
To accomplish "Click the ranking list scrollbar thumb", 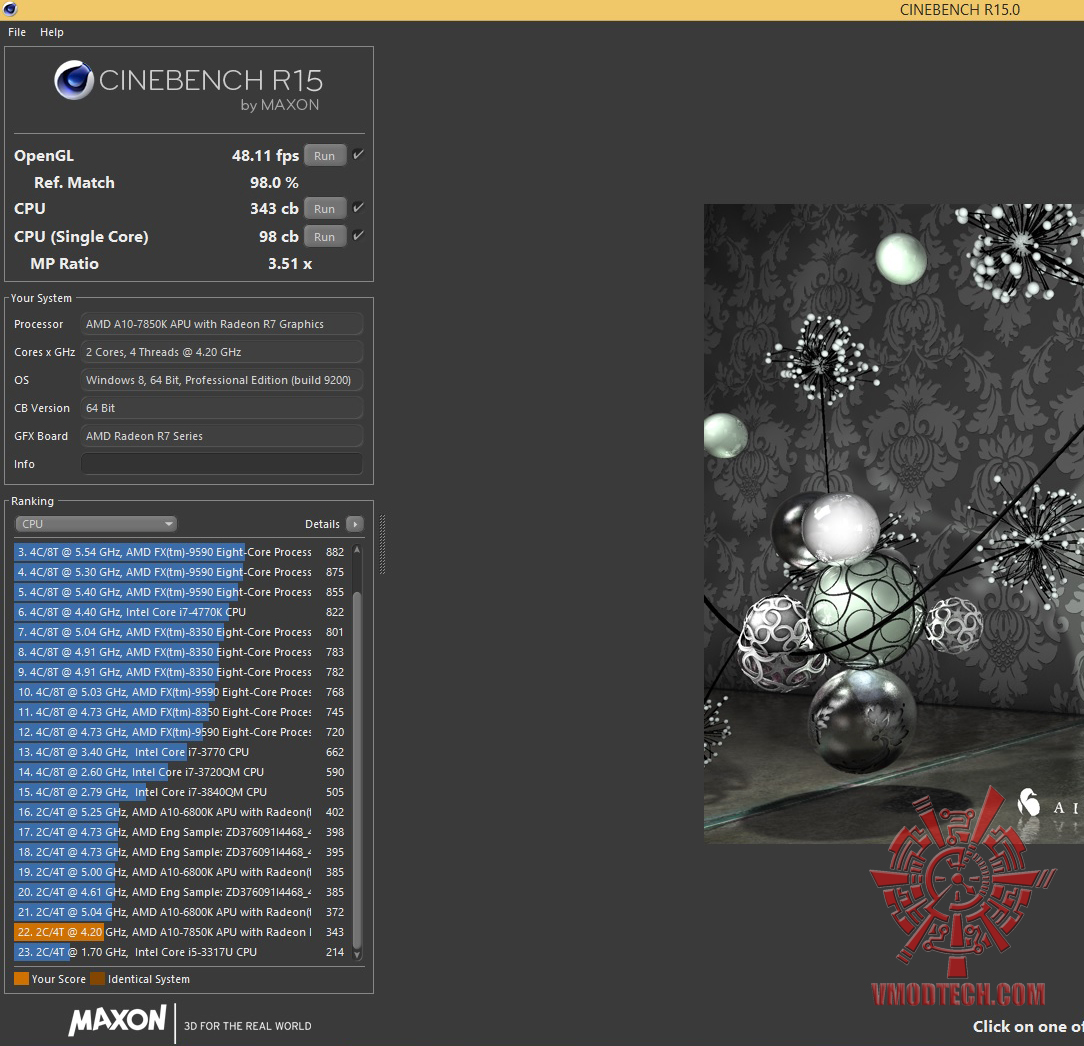I will pos(357,769).
